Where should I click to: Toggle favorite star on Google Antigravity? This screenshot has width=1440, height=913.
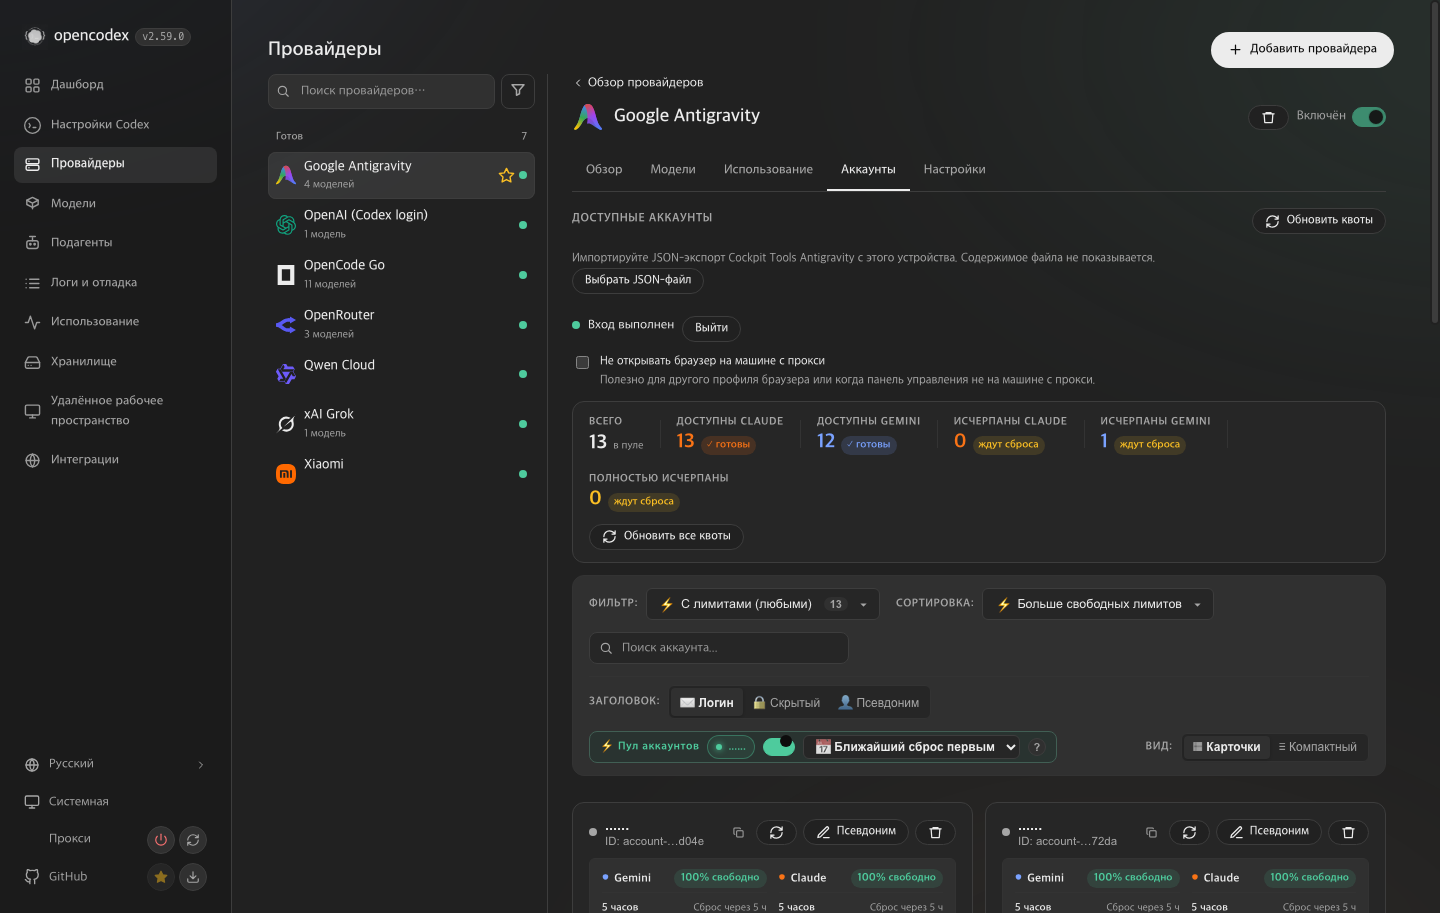(x=506, y=176)
